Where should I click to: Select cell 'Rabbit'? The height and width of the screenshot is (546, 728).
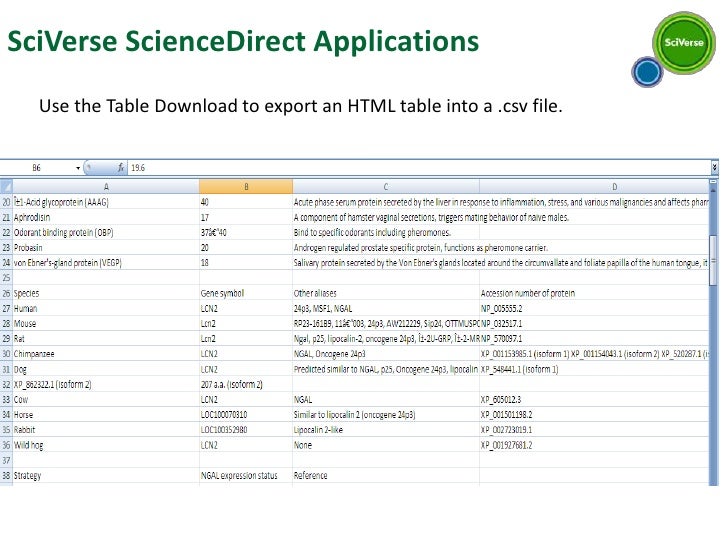click(x=106, y=430)
